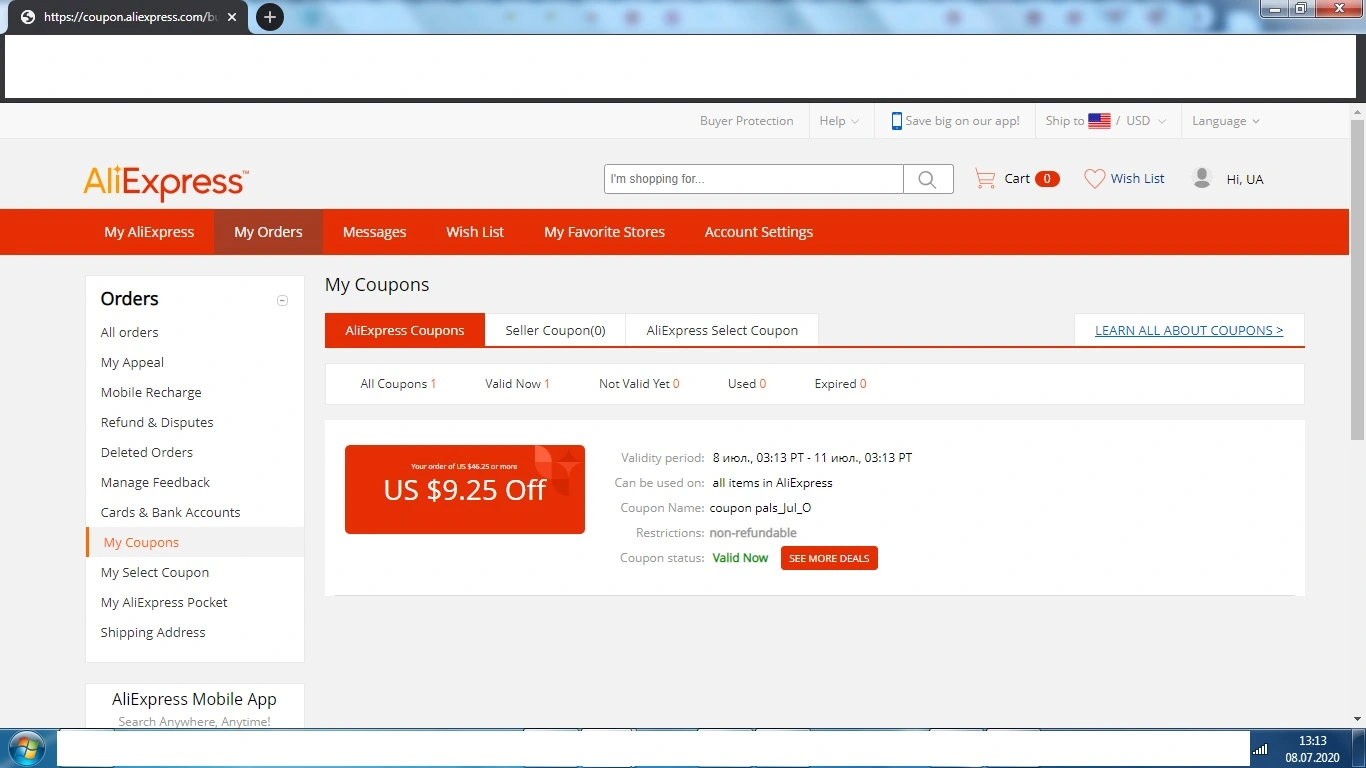
Task: Click the SEE MORE DEALS button
Action: pyautogui.click(x=829, y=558)
